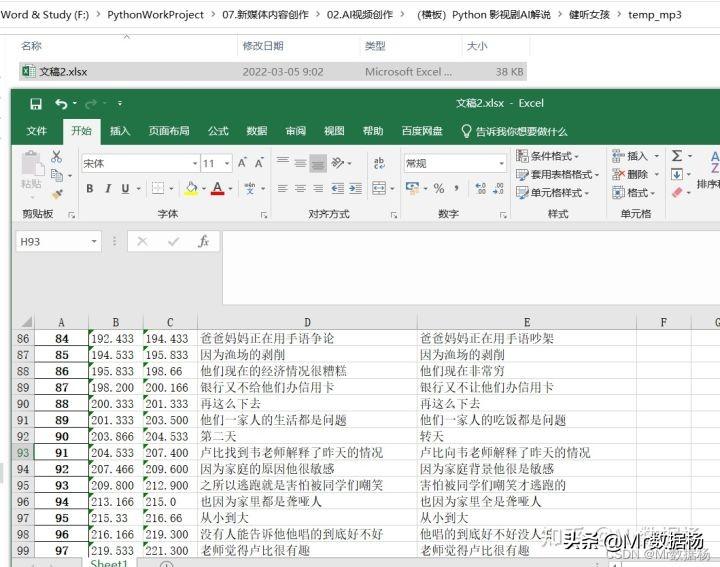Align text left in the cell
This screenshot has height=567, width=720.
click(x=282, y=189)
